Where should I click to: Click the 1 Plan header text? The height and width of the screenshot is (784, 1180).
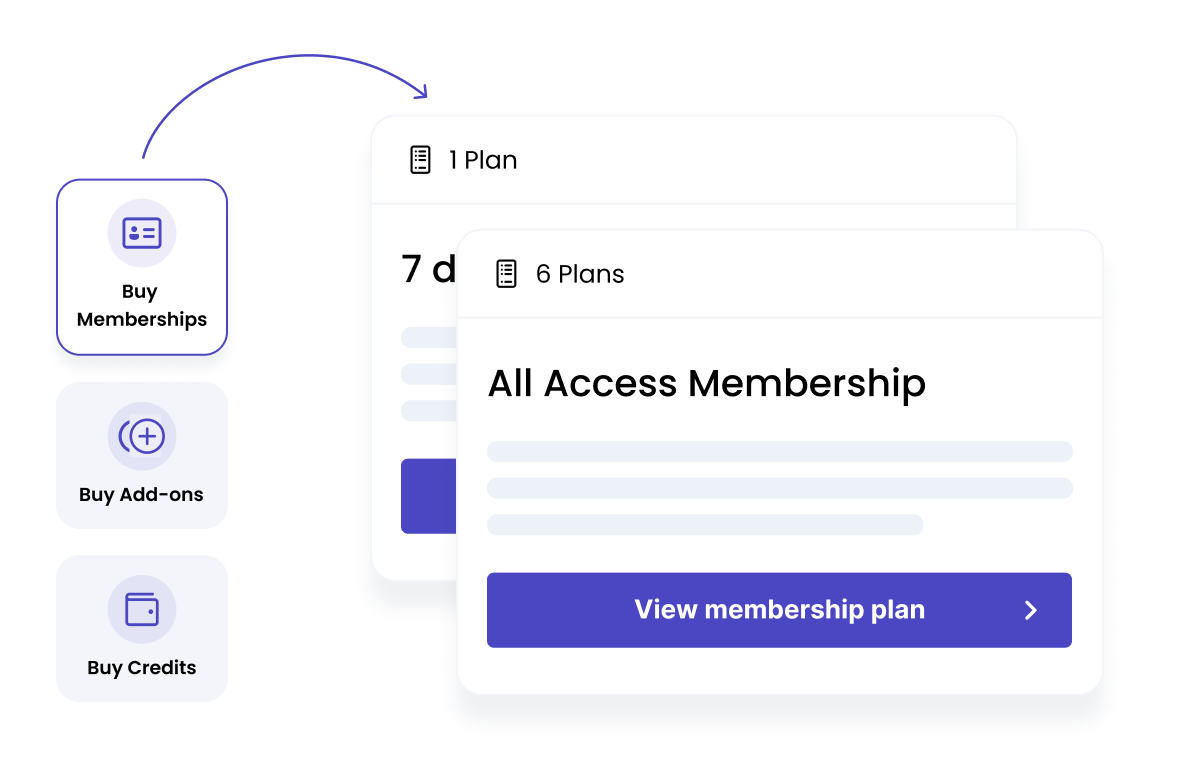483,160
